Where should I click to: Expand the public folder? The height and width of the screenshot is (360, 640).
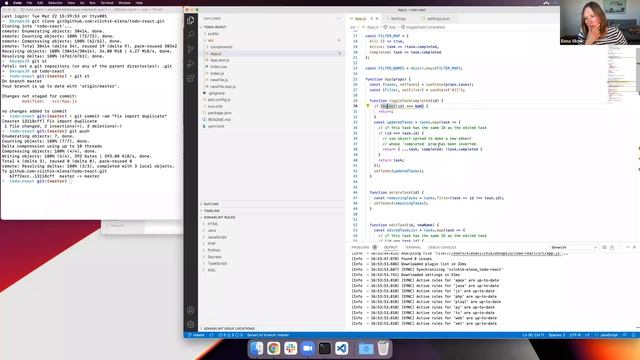213,34
